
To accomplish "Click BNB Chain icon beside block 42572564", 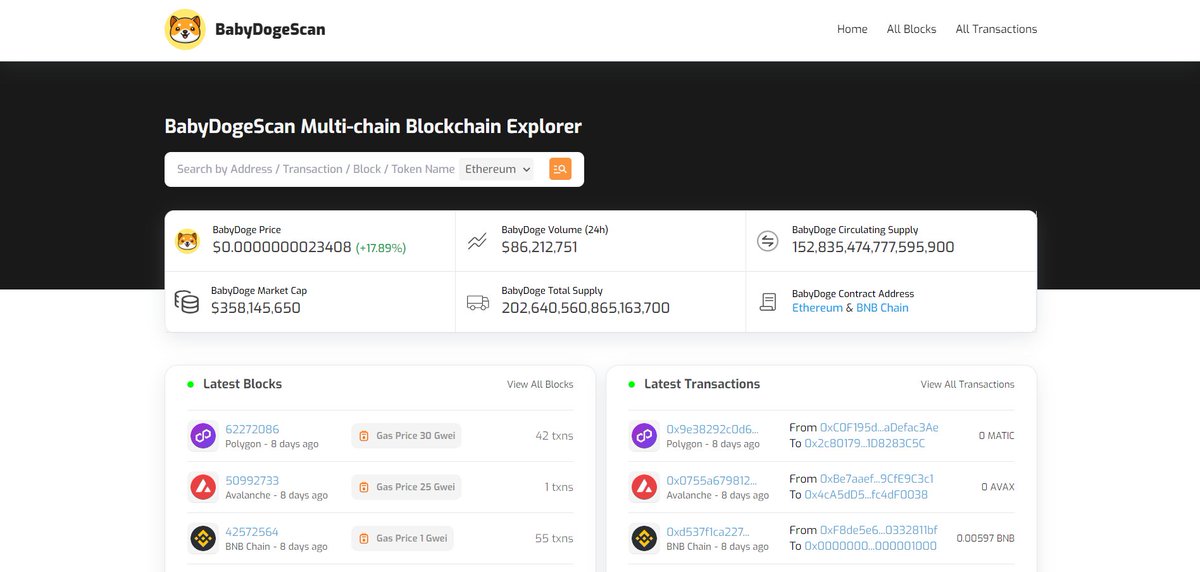I will click(x=203, y=538).
